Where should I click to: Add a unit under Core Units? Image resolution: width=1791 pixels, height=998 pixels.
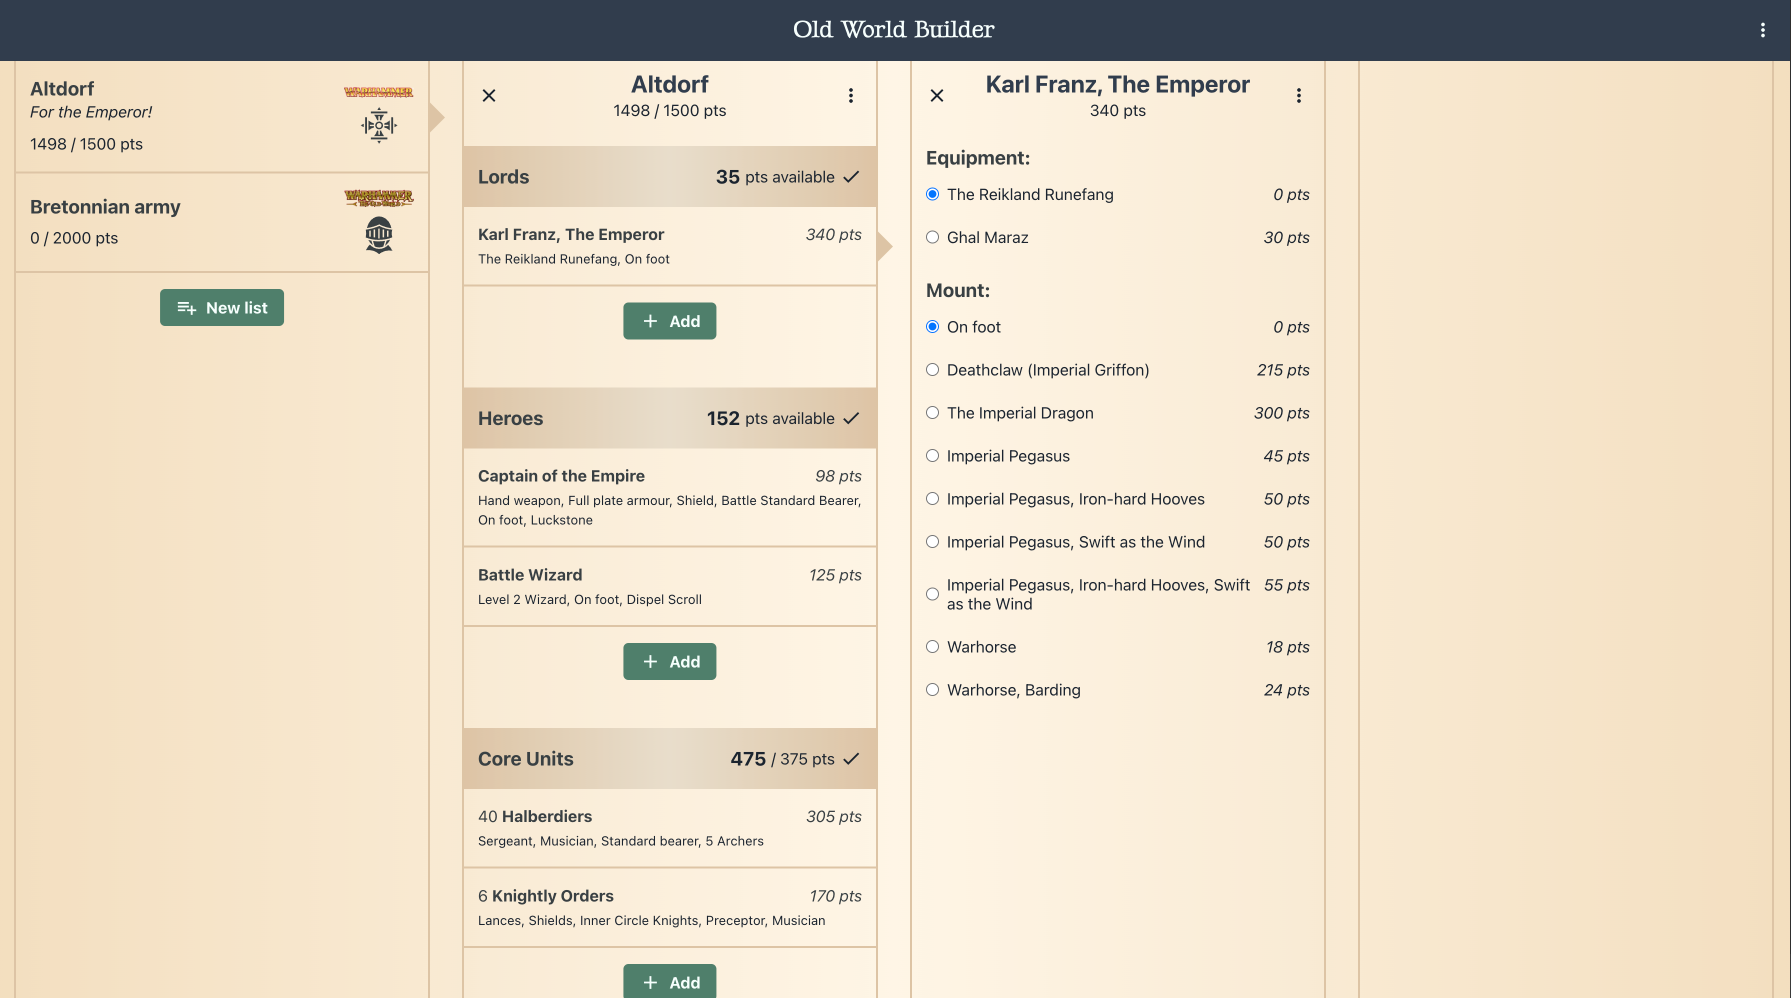click(670, 982)
